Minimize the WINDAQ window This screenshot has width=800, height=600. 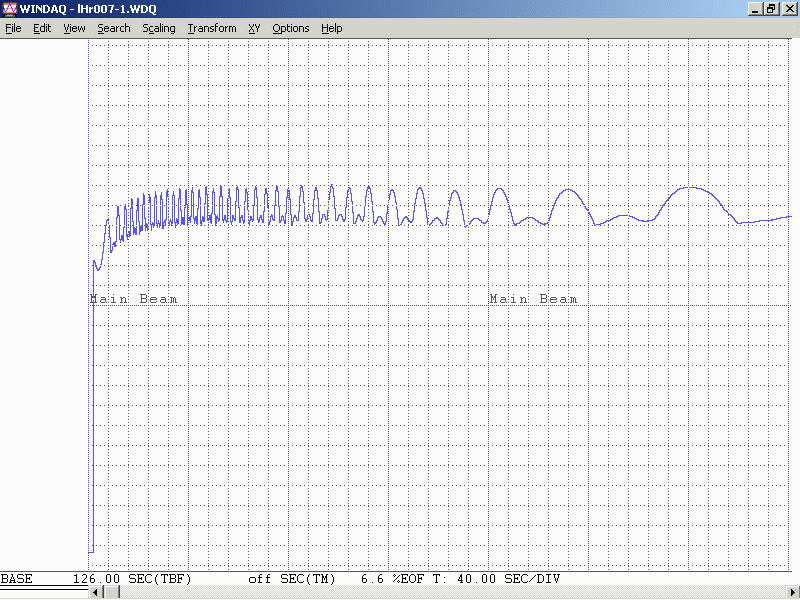755,8
